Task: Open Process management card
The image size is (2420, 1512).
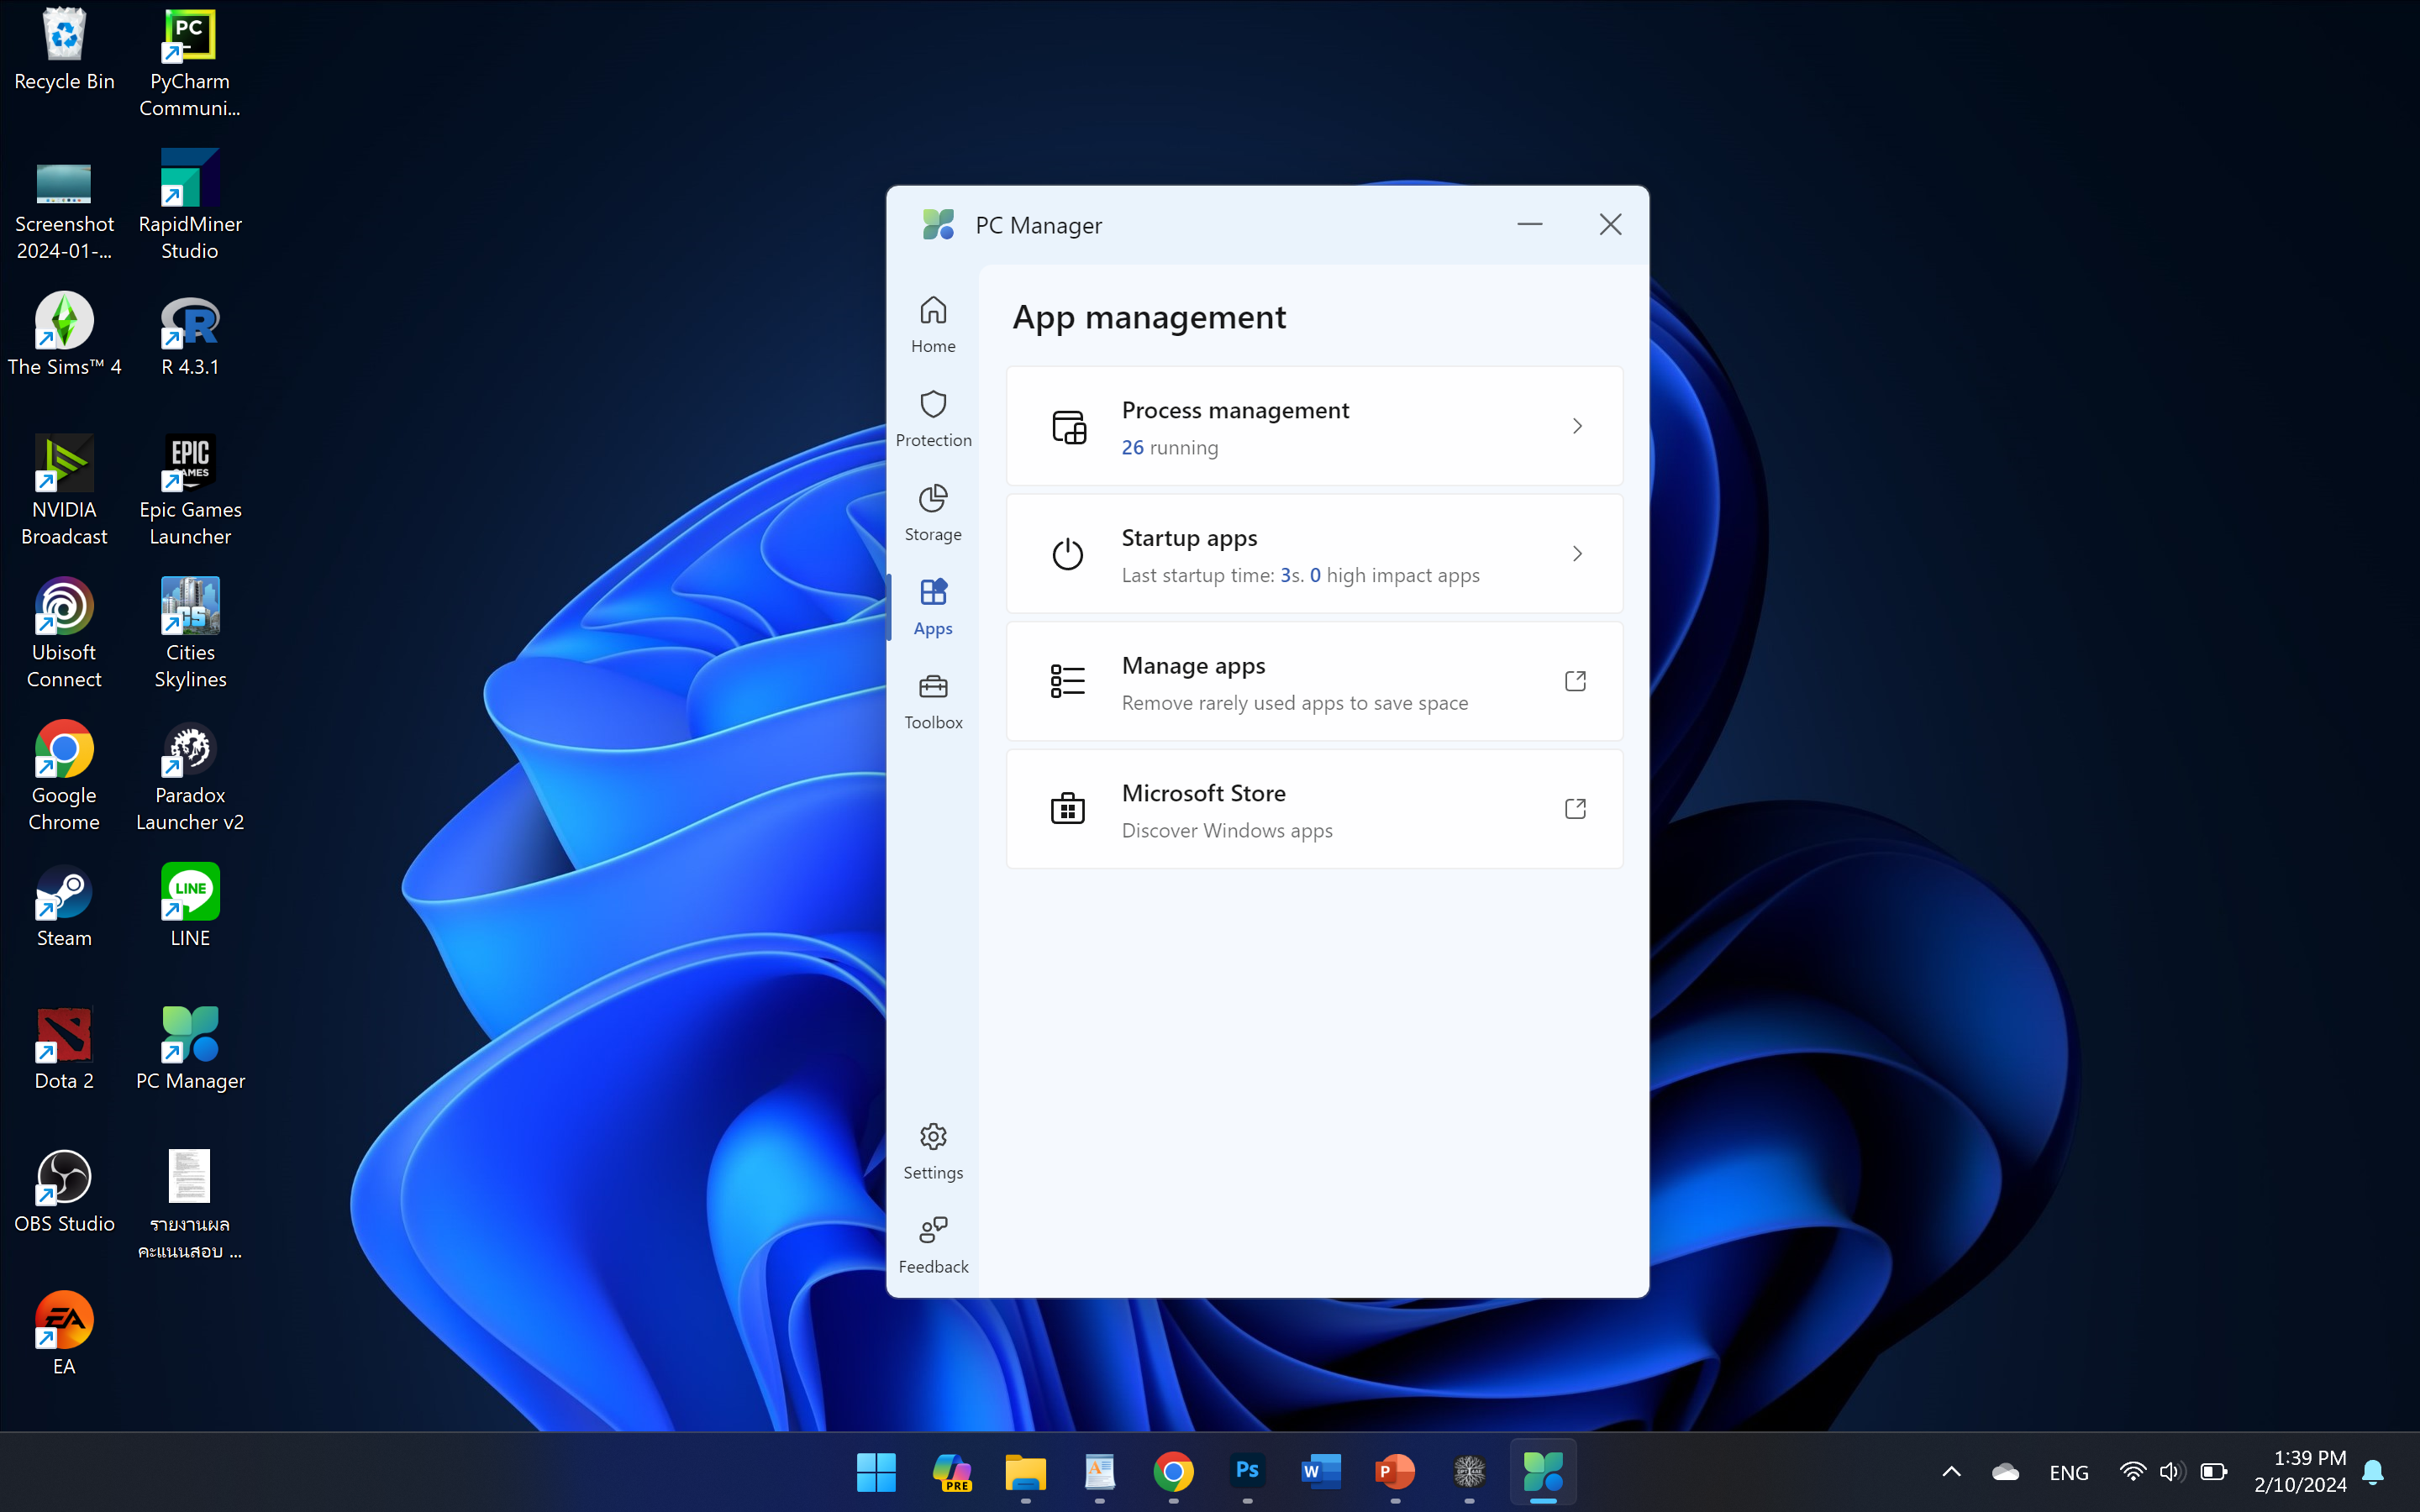Action: [x=1314, y=426]
